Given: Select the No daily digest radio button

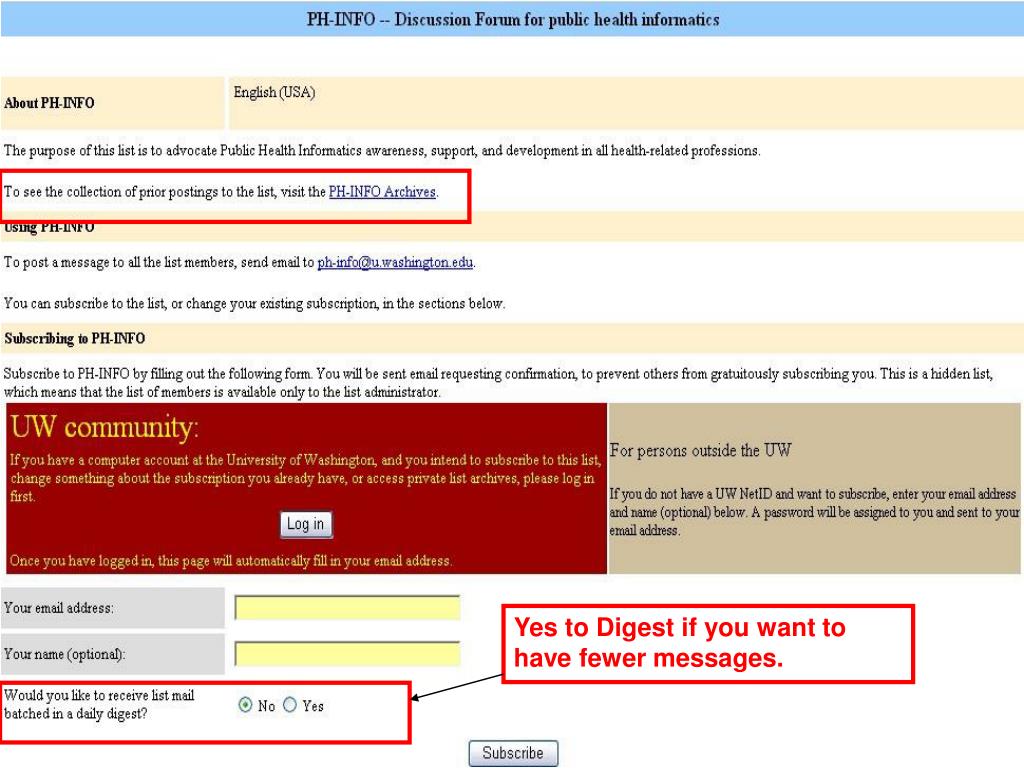Looking at the screenshot, I should point(245,705).
